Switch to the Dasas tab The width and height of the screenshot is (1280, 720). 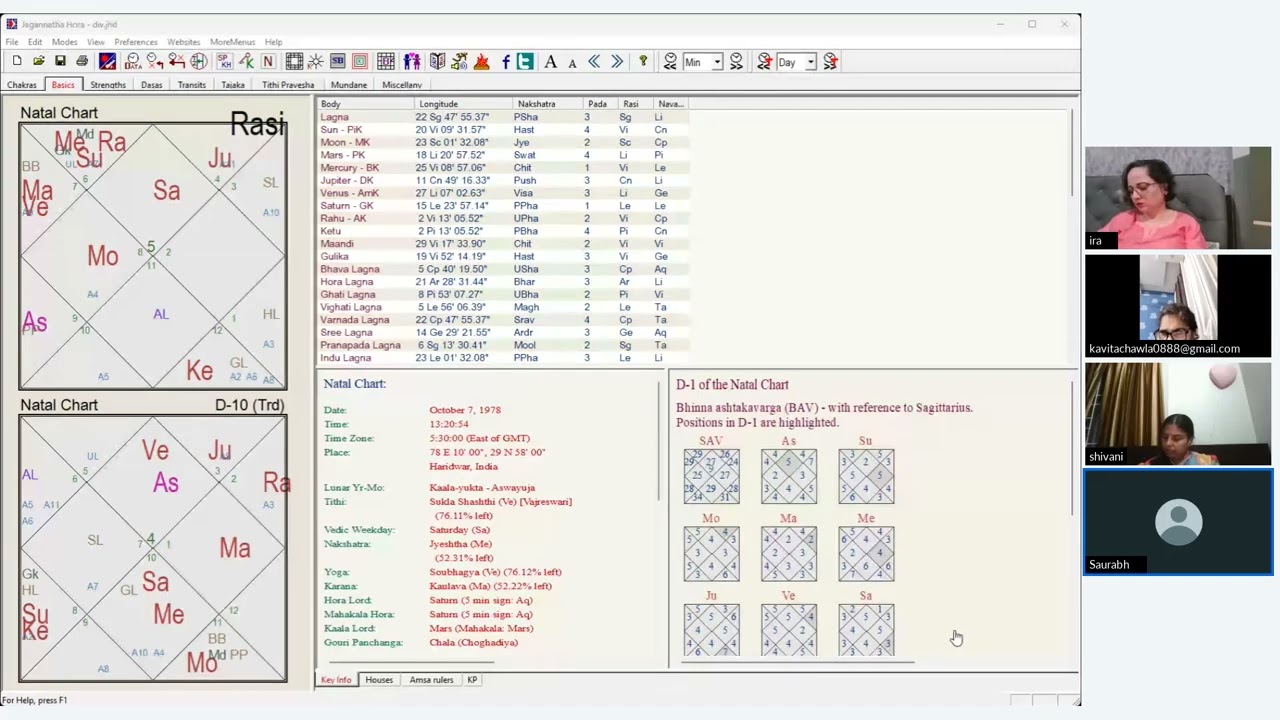152,85
